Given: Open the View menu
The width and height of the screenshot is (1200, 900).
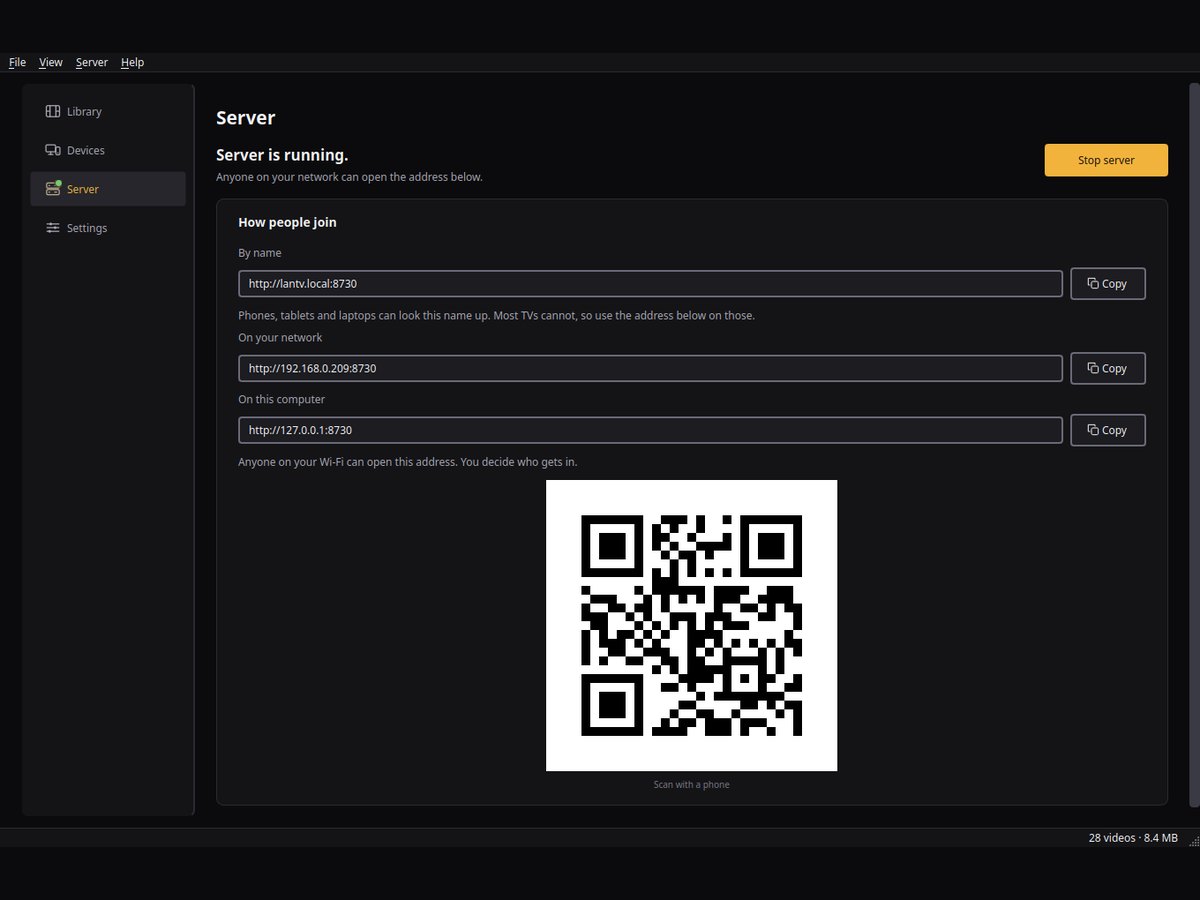Looking at the screenshot, I should click(50, 62).
